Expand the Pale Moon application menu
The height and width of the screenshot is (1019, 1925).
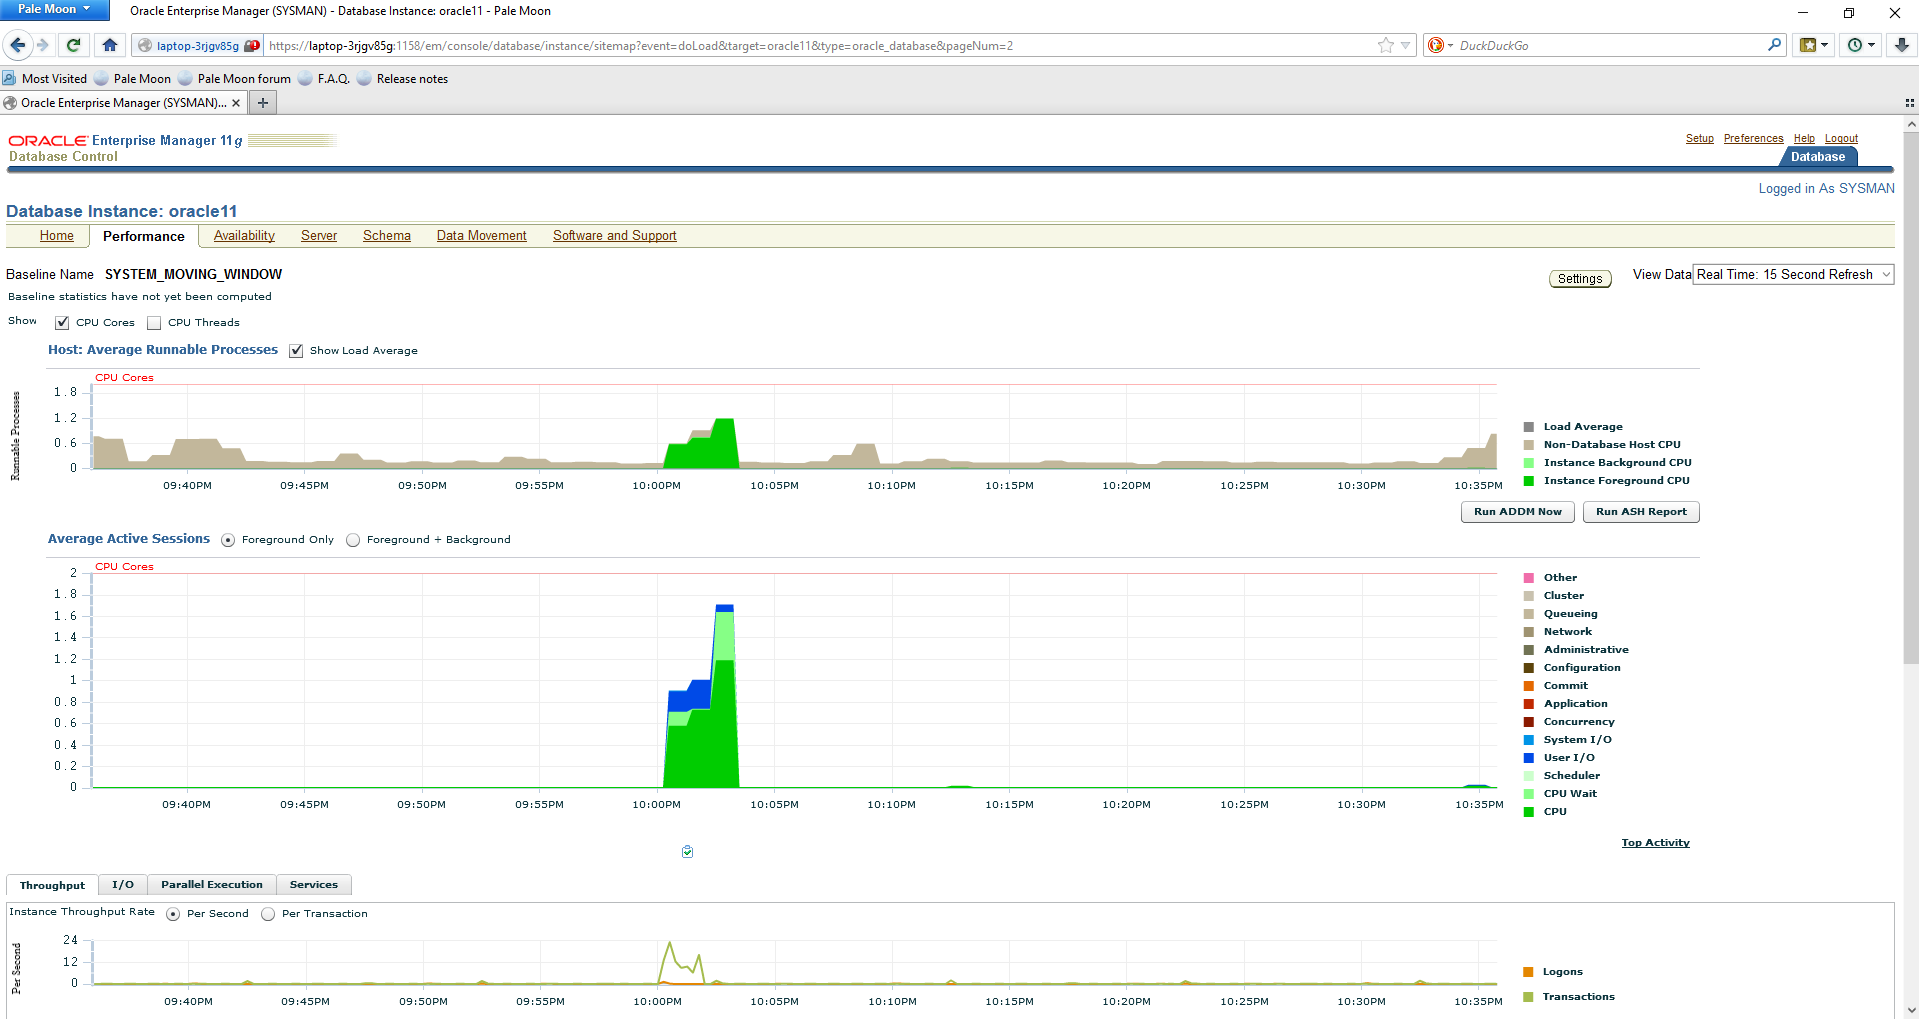point(54,9)
